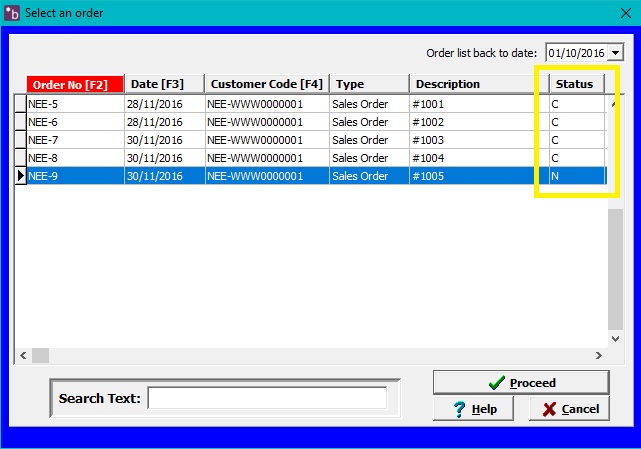Click description #1004
641x449 pixels.
(x=479, y=158)
